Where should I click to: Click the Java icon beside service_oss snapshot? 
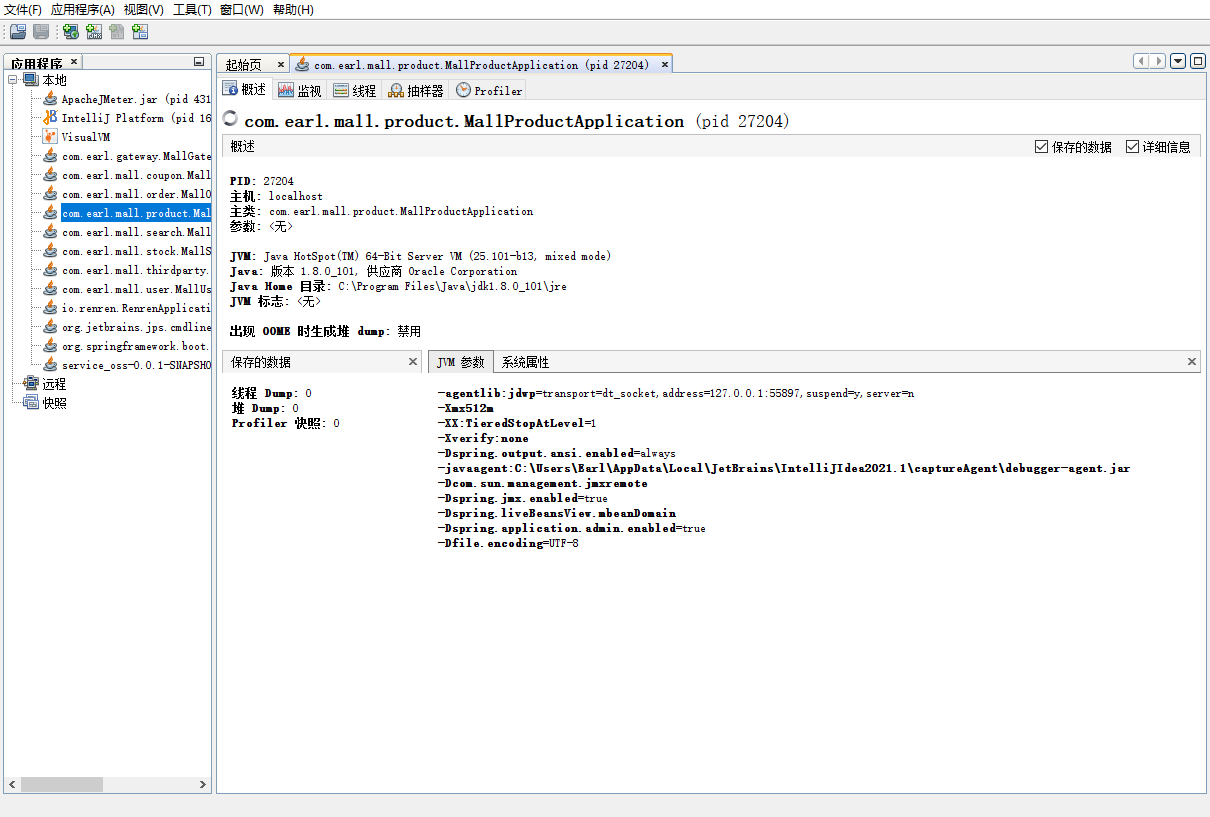point(50,365)
